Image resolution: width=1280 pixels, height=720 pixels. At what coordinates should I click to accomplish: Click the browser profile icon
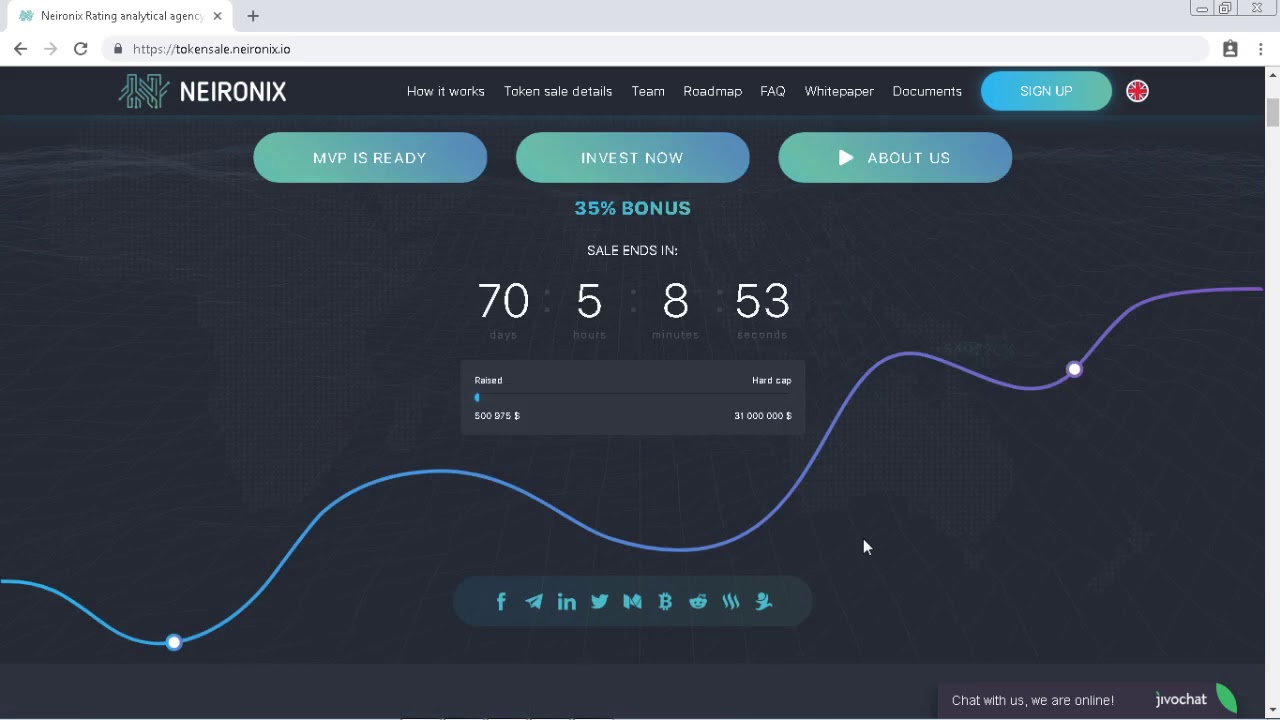[x=1230, y=49]
